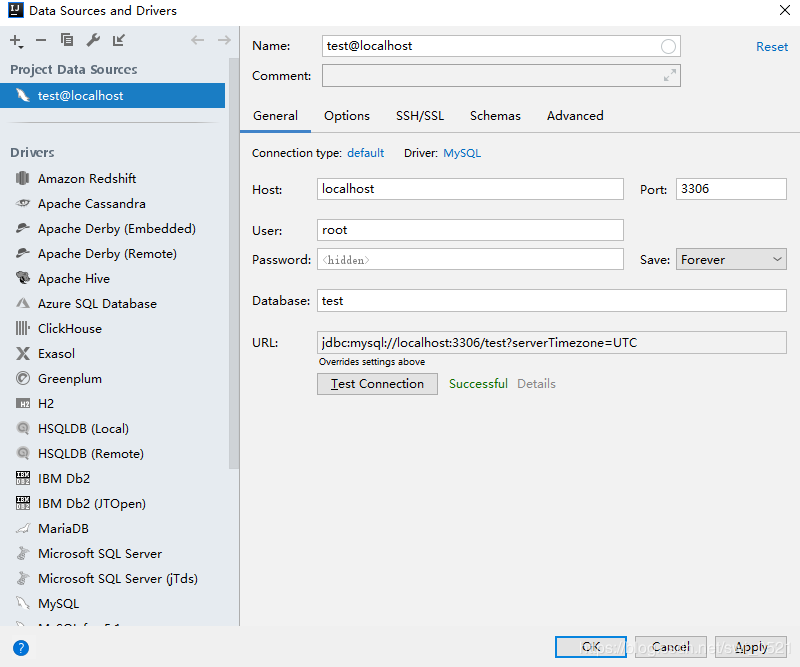Open help with the question mark icon
Image resolution: width=800 pixels, height=667 pixels.
tap(21, 648)
